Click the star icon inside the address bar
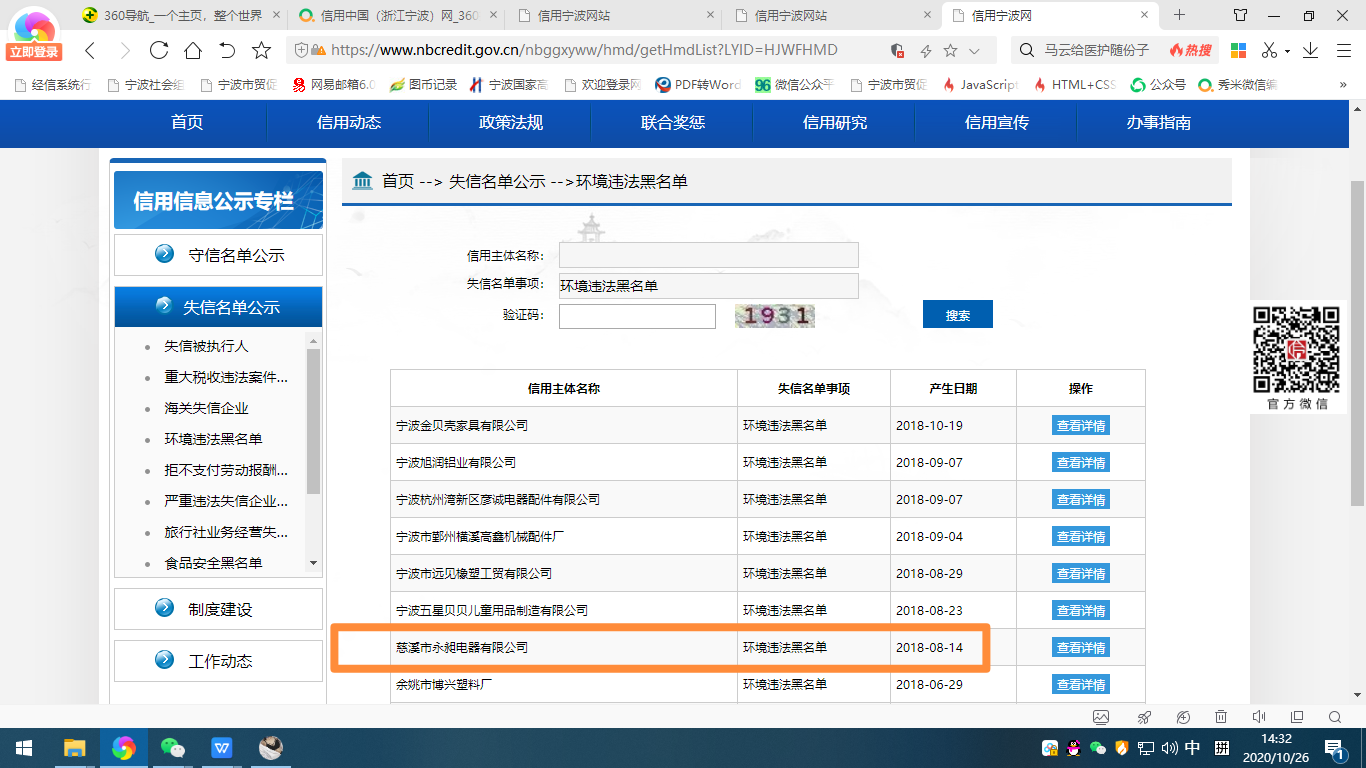Screen dimensions: 1366x768 pos(950,50)
